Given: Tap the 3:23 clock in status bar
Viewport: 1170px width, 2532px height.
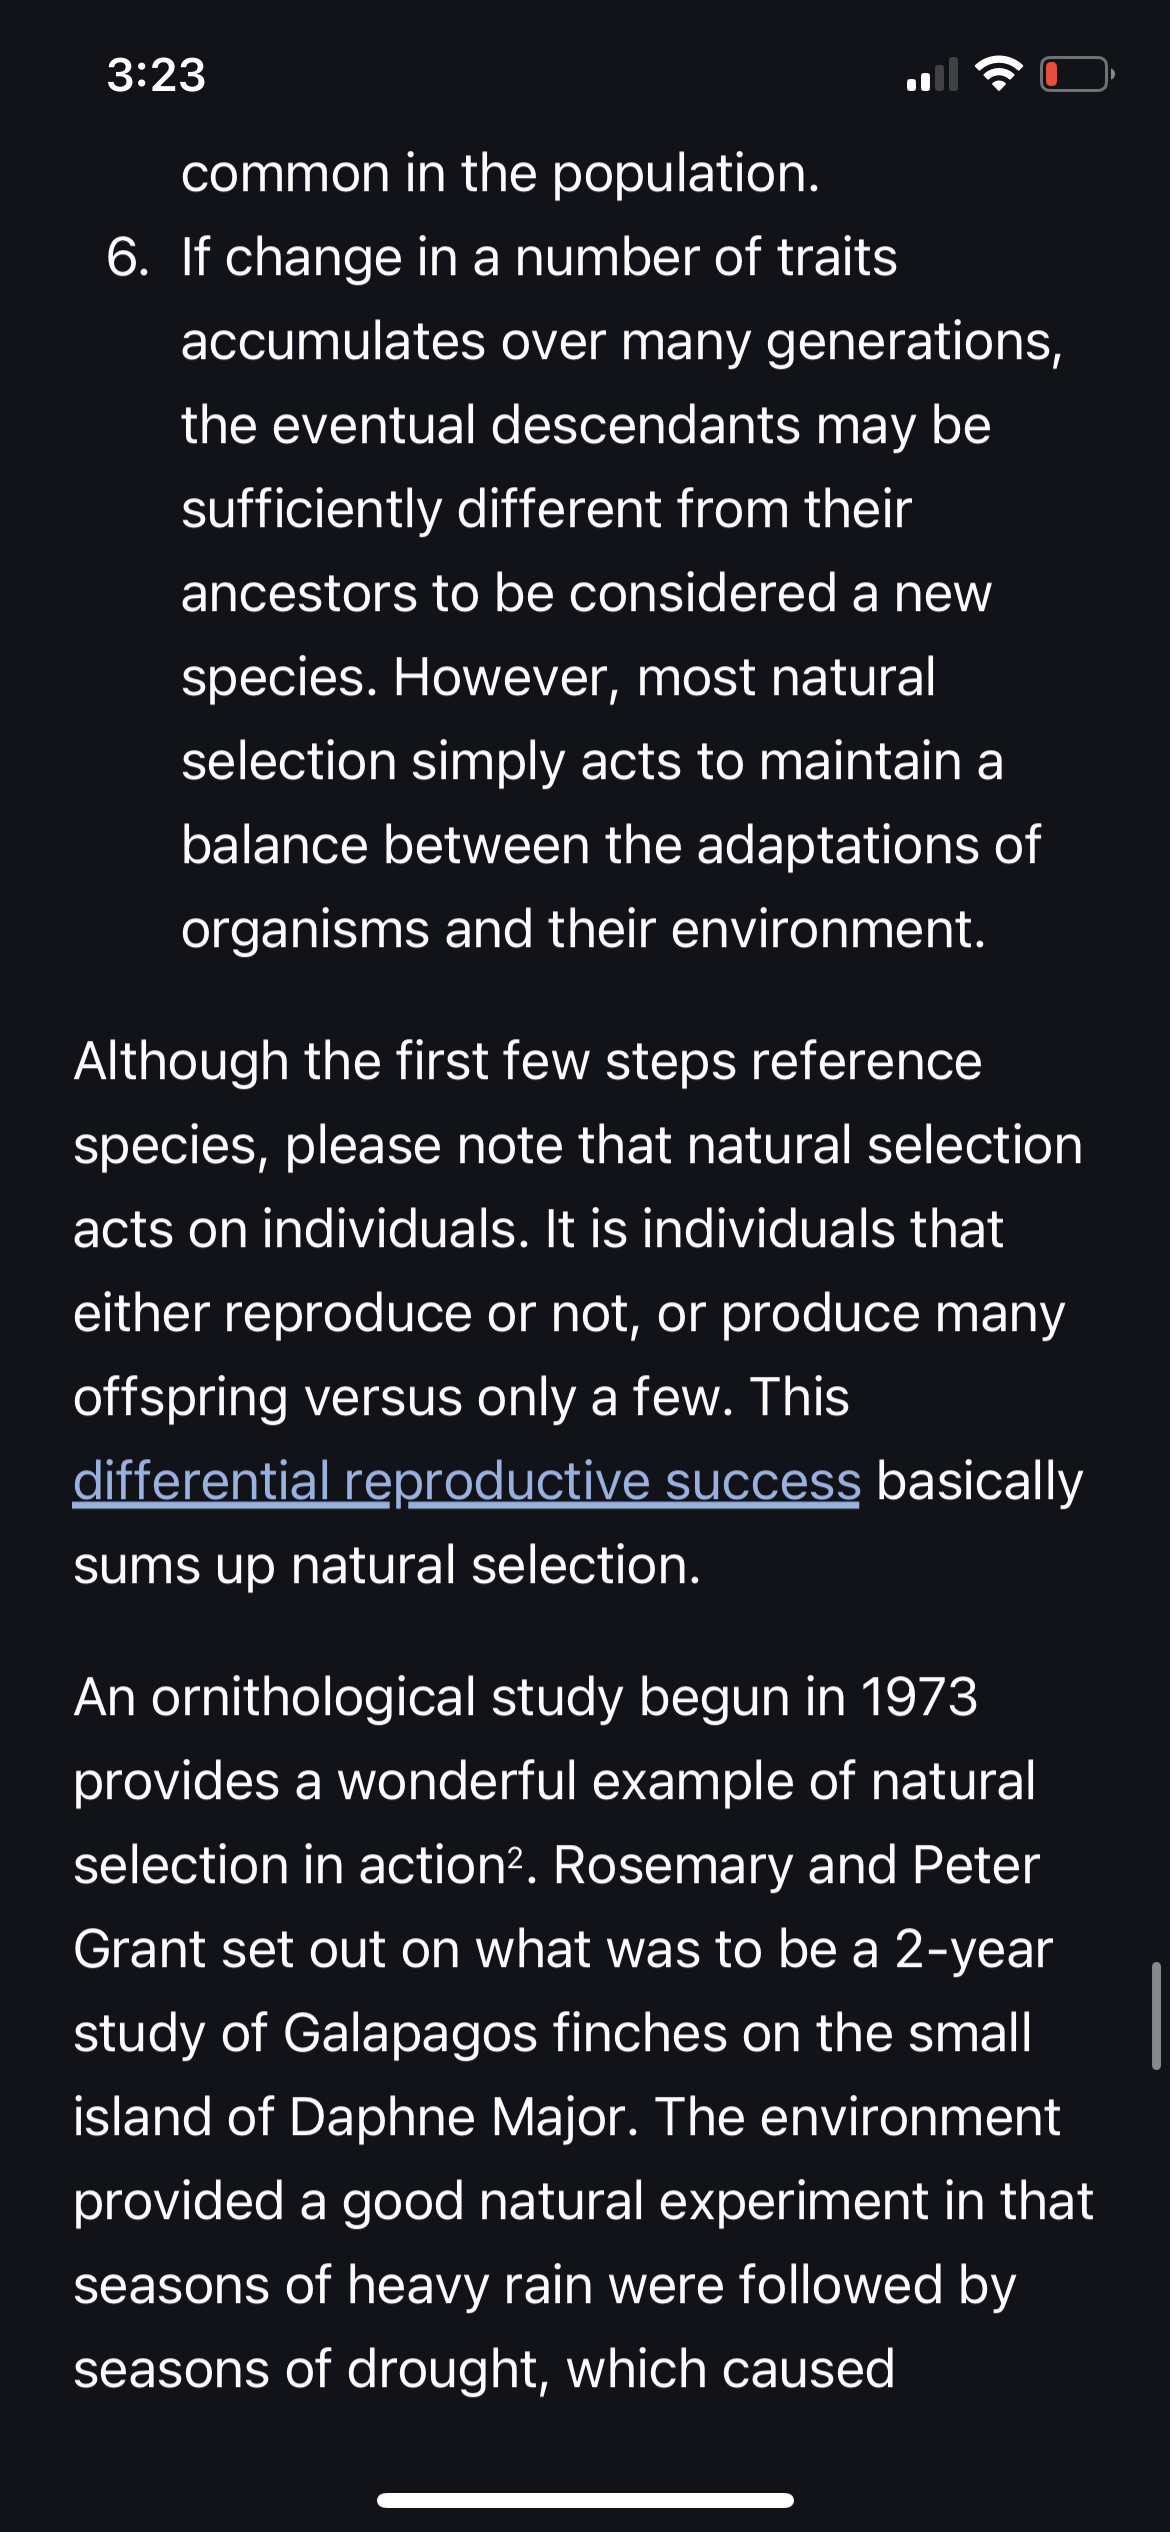Looking at the screenshot, I should [x=156, y=75].
